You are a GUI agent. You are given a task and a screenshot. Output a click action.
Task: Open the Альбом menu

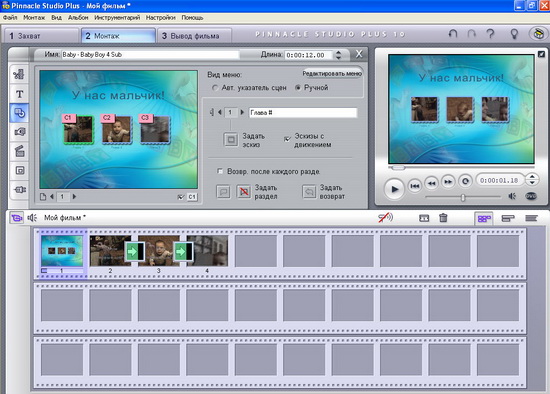coord(78,18)
